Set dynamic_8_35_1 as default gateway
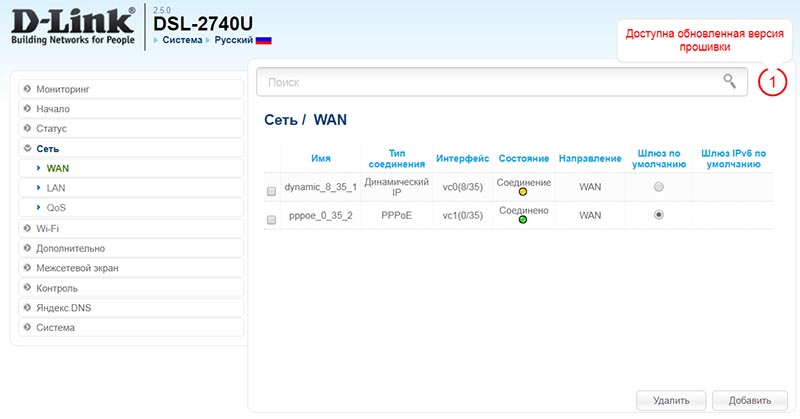The height and width of the screenshot is (419, 800). (x=658, y=188)
